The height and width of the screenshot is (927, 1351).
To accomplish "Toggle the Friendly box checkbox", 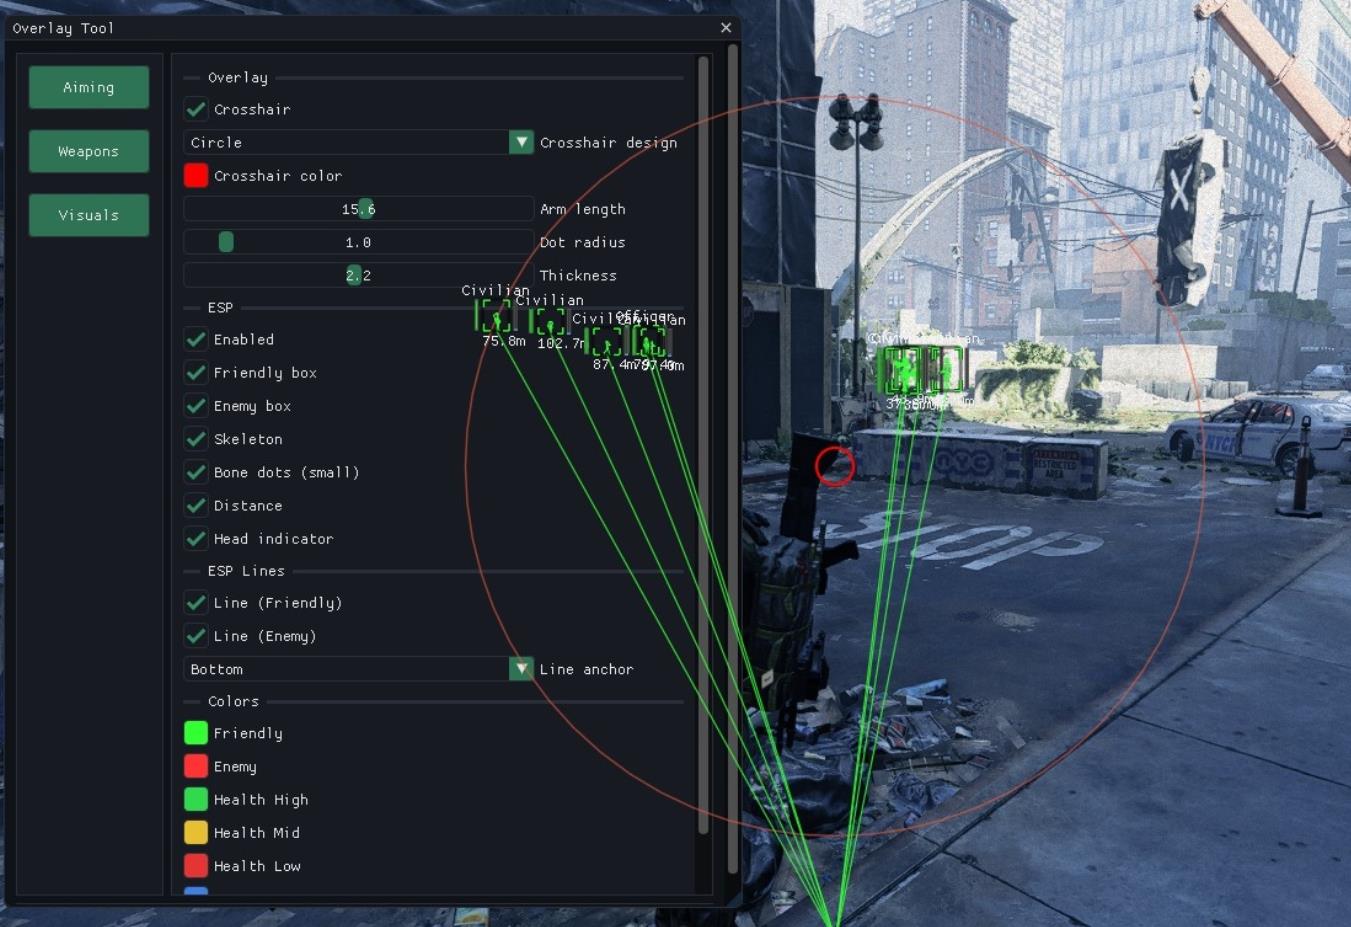I will point(196,373).
